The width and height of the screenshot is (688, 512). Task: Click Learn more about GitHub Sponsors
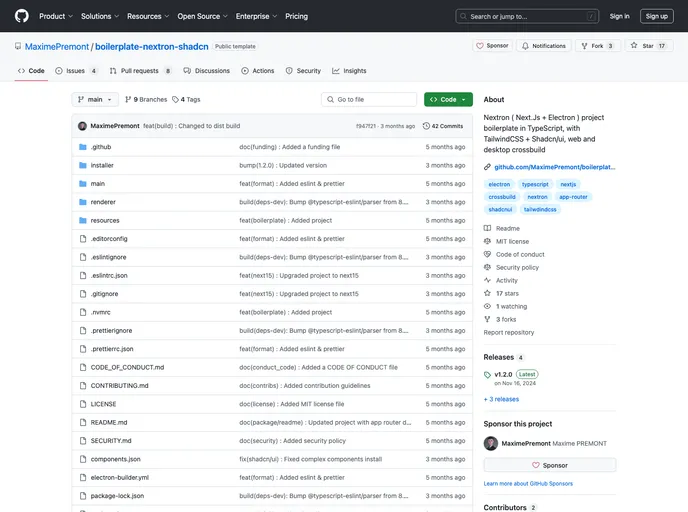tap(528, 483)
